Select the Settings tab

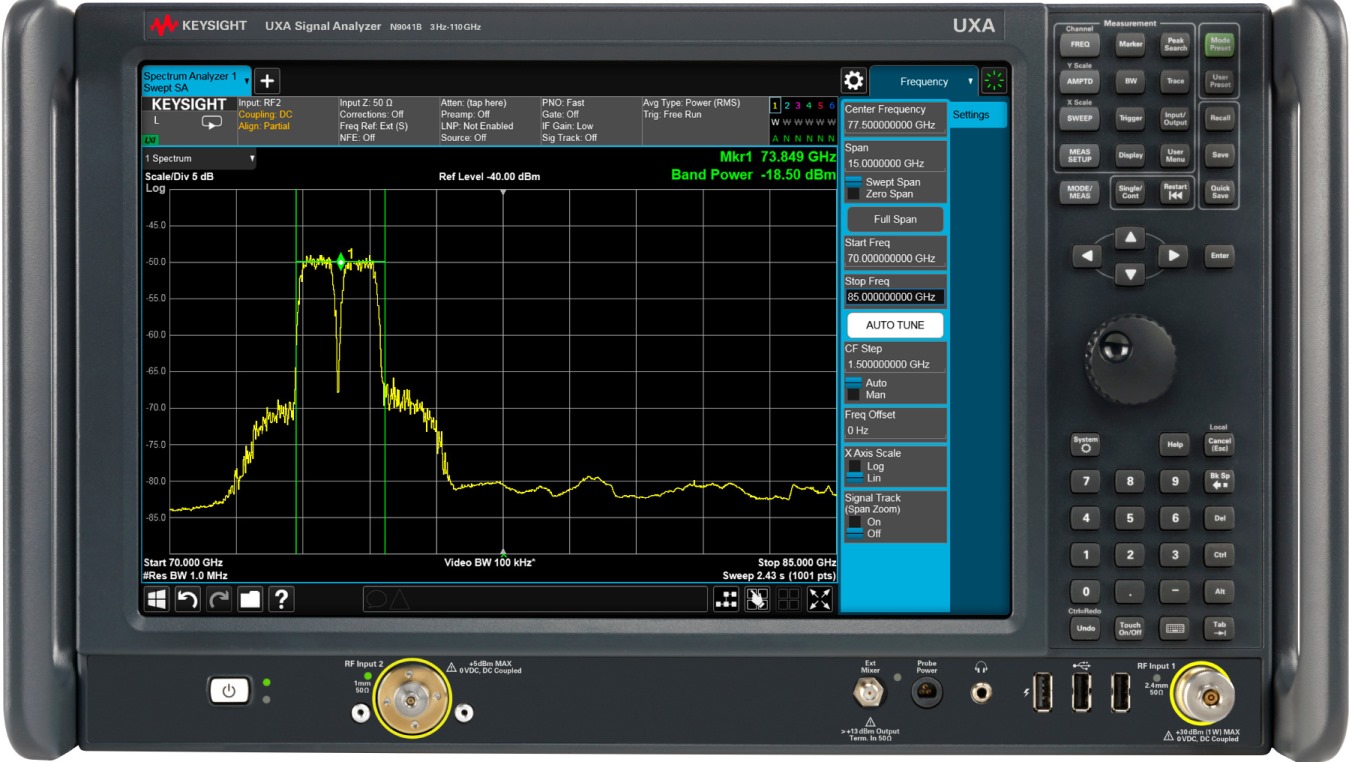pyautogui.click(x=970, y=115)
